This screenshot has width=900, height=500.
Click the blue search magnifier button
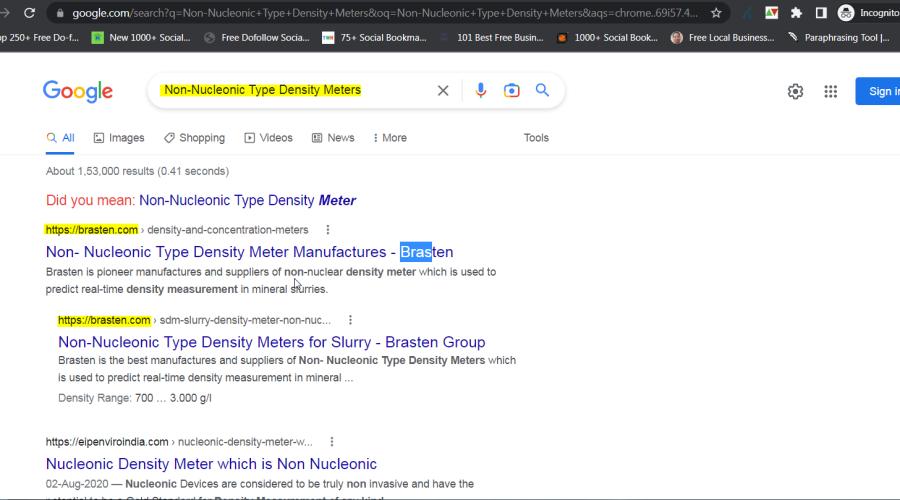tap(542, 91)
